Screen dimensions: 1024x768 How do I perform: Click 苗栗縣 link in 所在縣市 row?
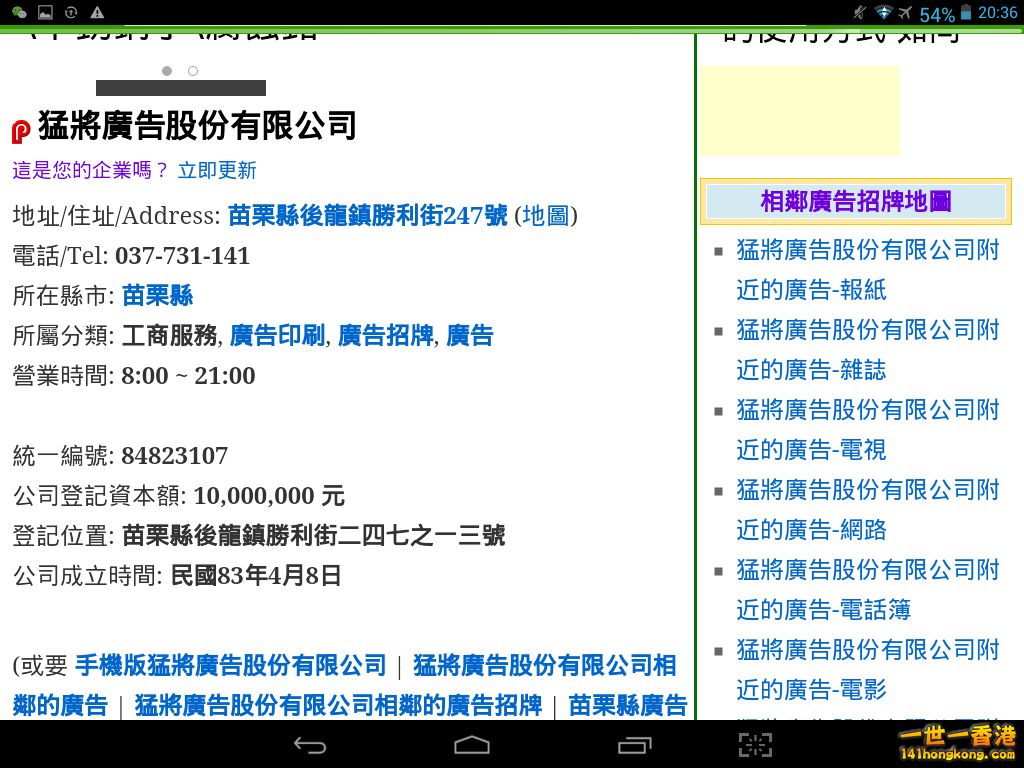157,295
